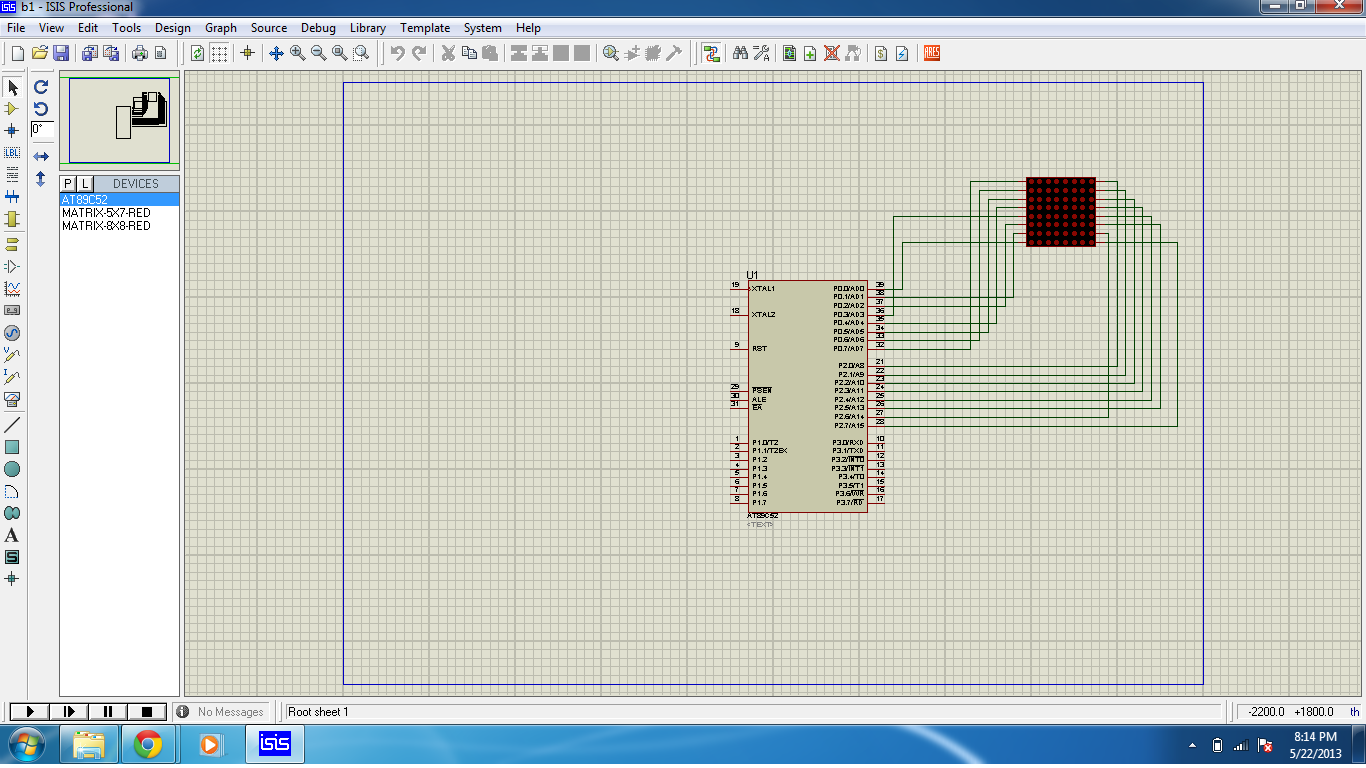The height and width of the screenshot is (768, 1366).
Task: Select the Generator Mode tool
Action: pyautogui.click(x=12, y=332)
